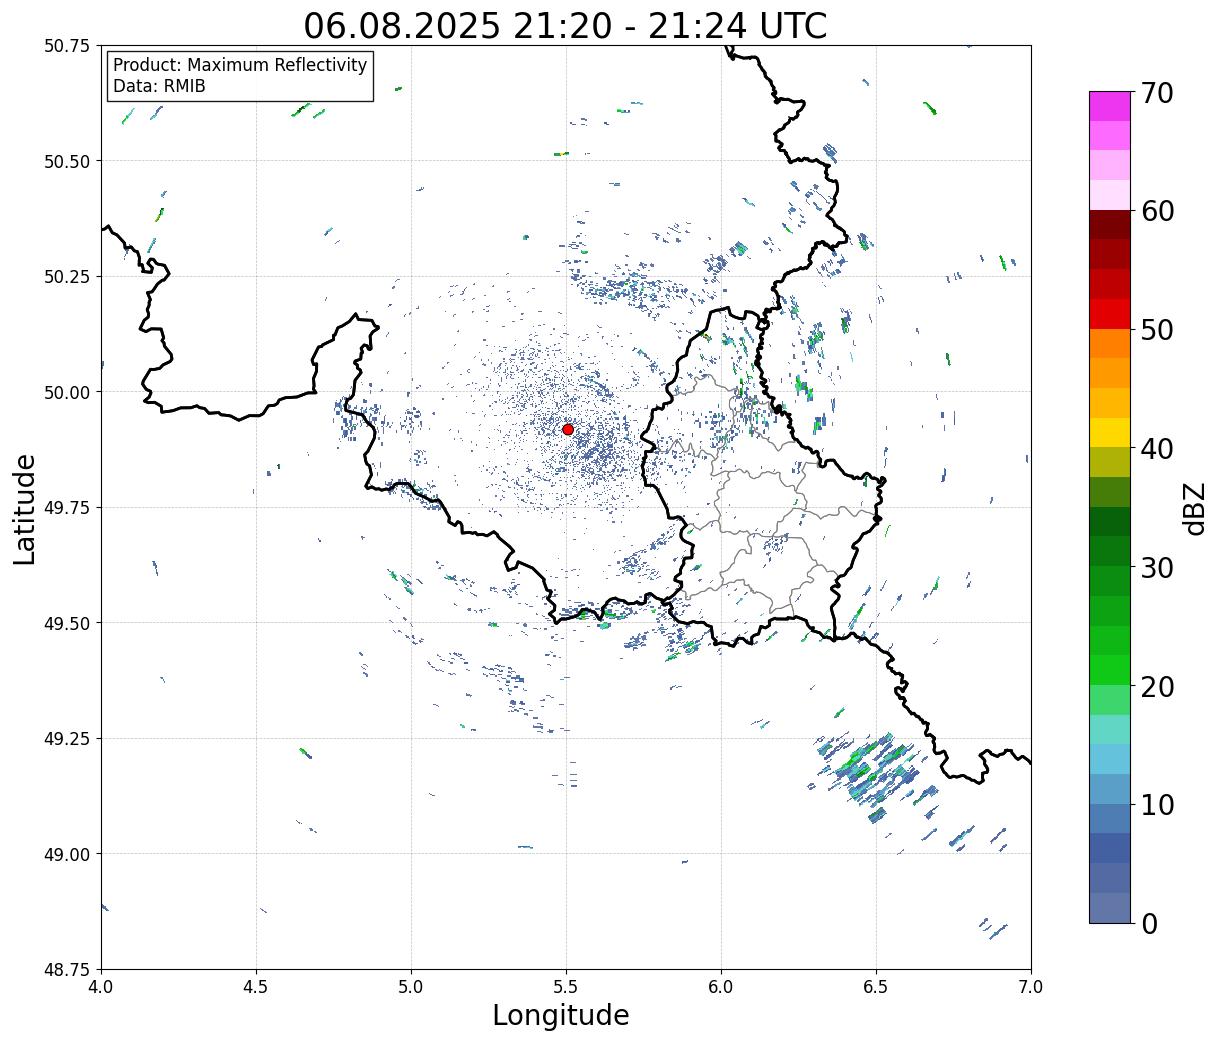Click the 49.75 latitude tick label
Screen dimensions: 1219x1040
pos(67,508)
